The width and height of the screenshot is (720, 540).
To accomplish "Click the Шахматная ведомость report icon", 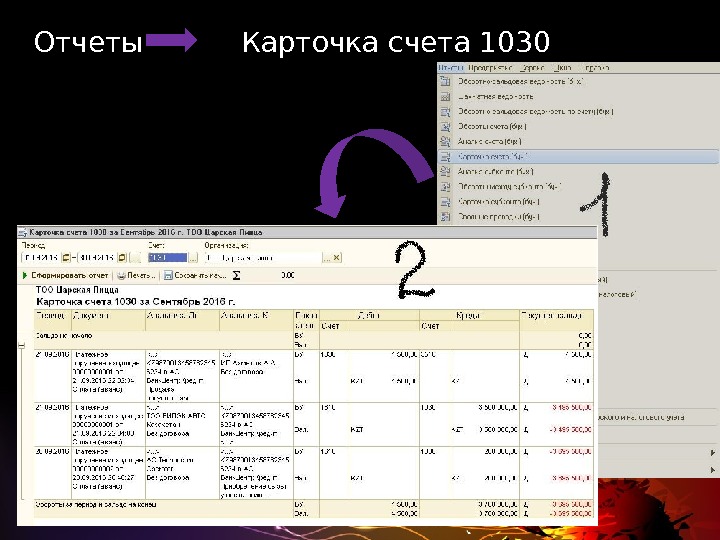I will click(x=445, y=96).
